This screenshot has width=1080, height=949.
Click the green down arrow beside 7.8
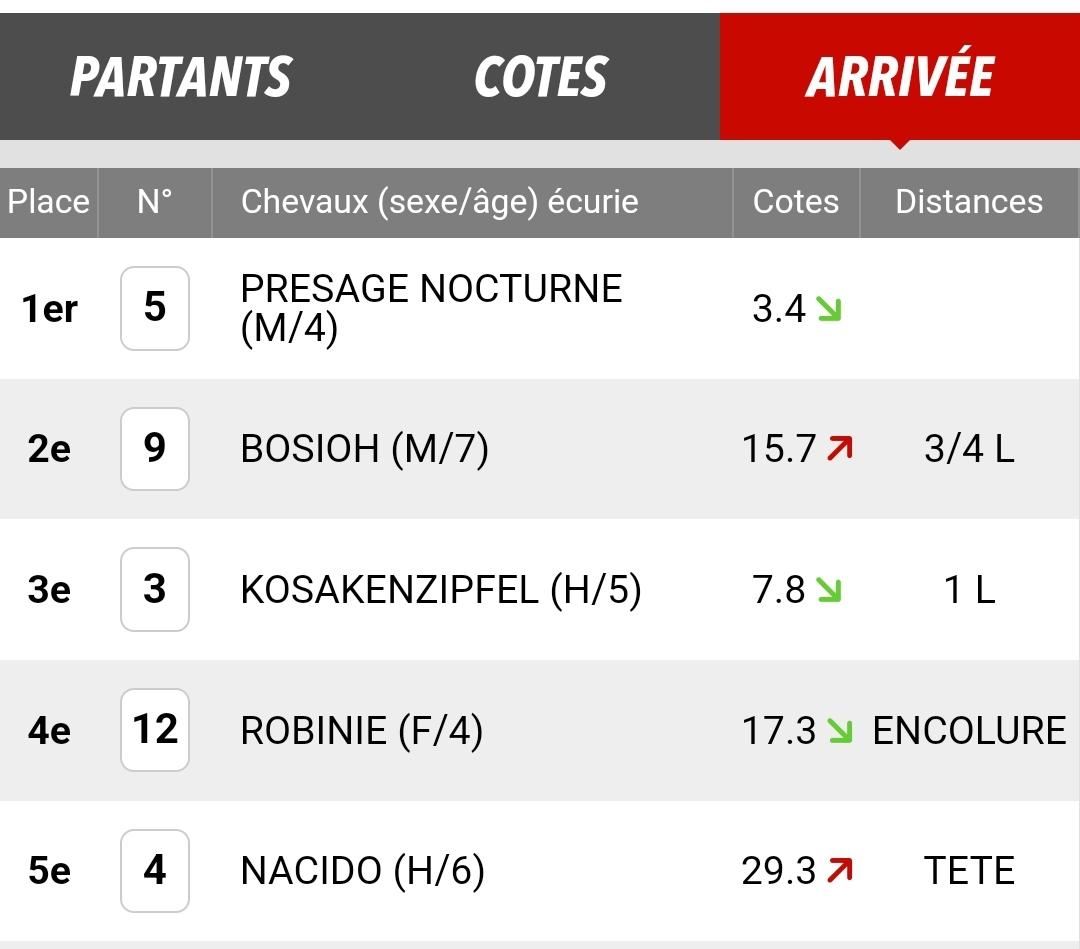coord(829,590)
